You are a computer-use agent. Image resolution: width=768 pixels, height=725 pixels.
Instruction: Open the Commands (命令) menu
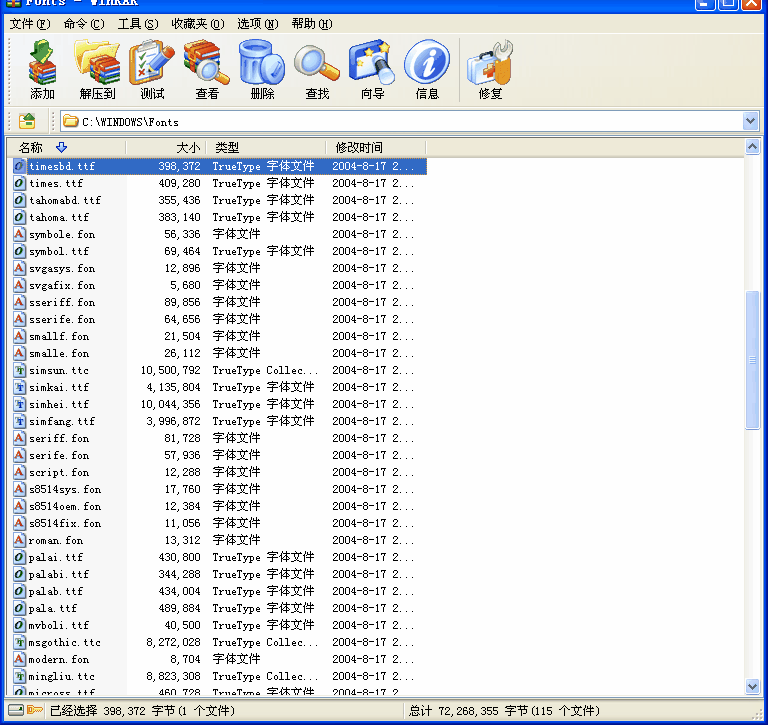click(x=84, y=24)
